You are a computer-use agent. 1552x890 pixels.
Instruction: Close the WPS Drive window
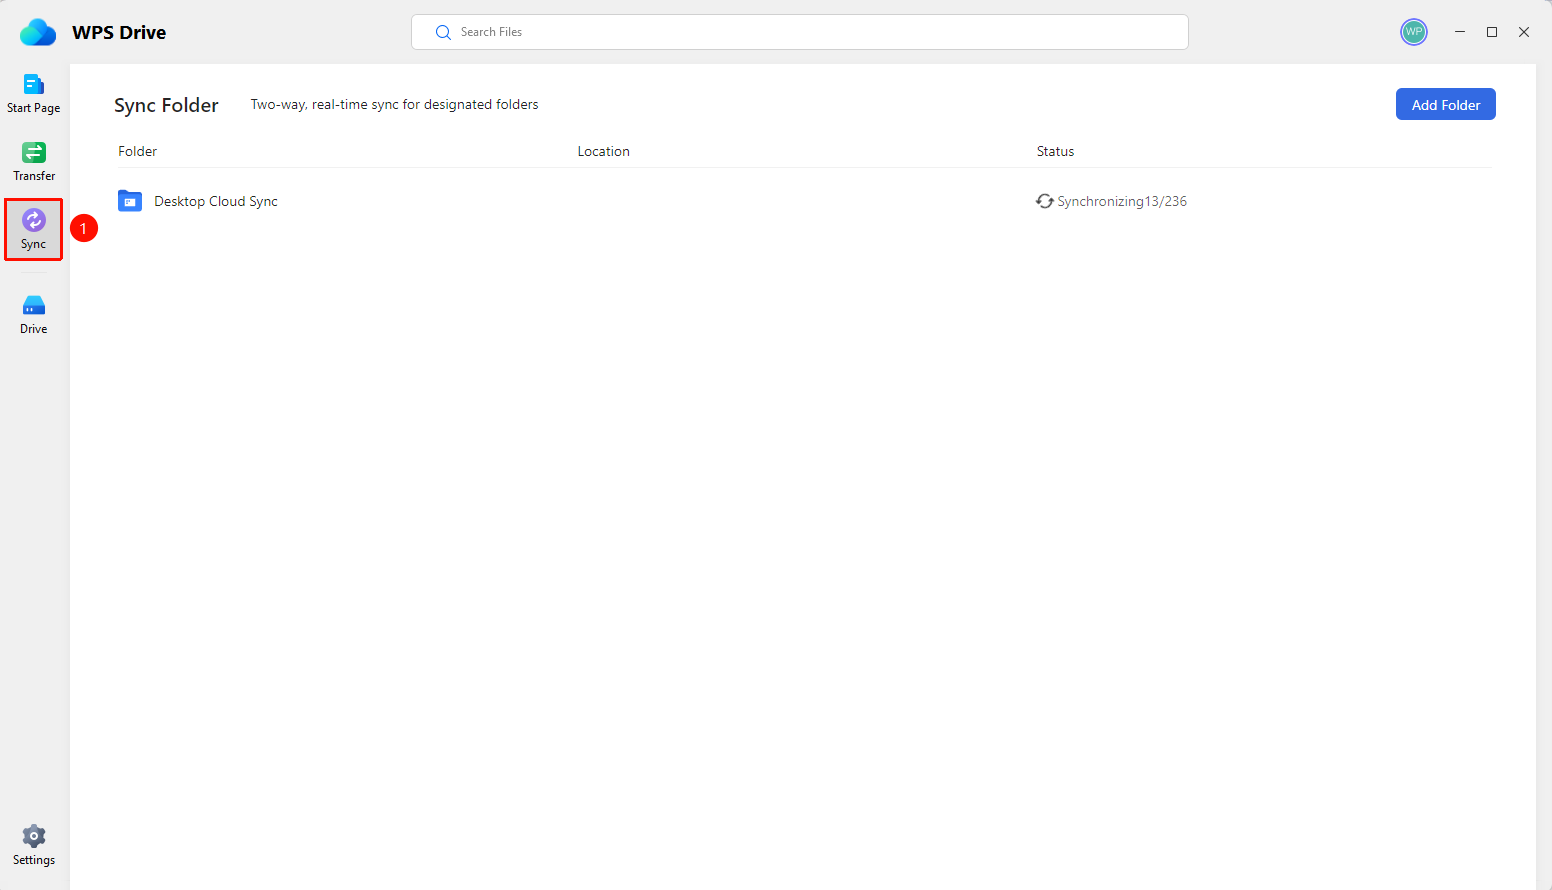[1524, 32]
